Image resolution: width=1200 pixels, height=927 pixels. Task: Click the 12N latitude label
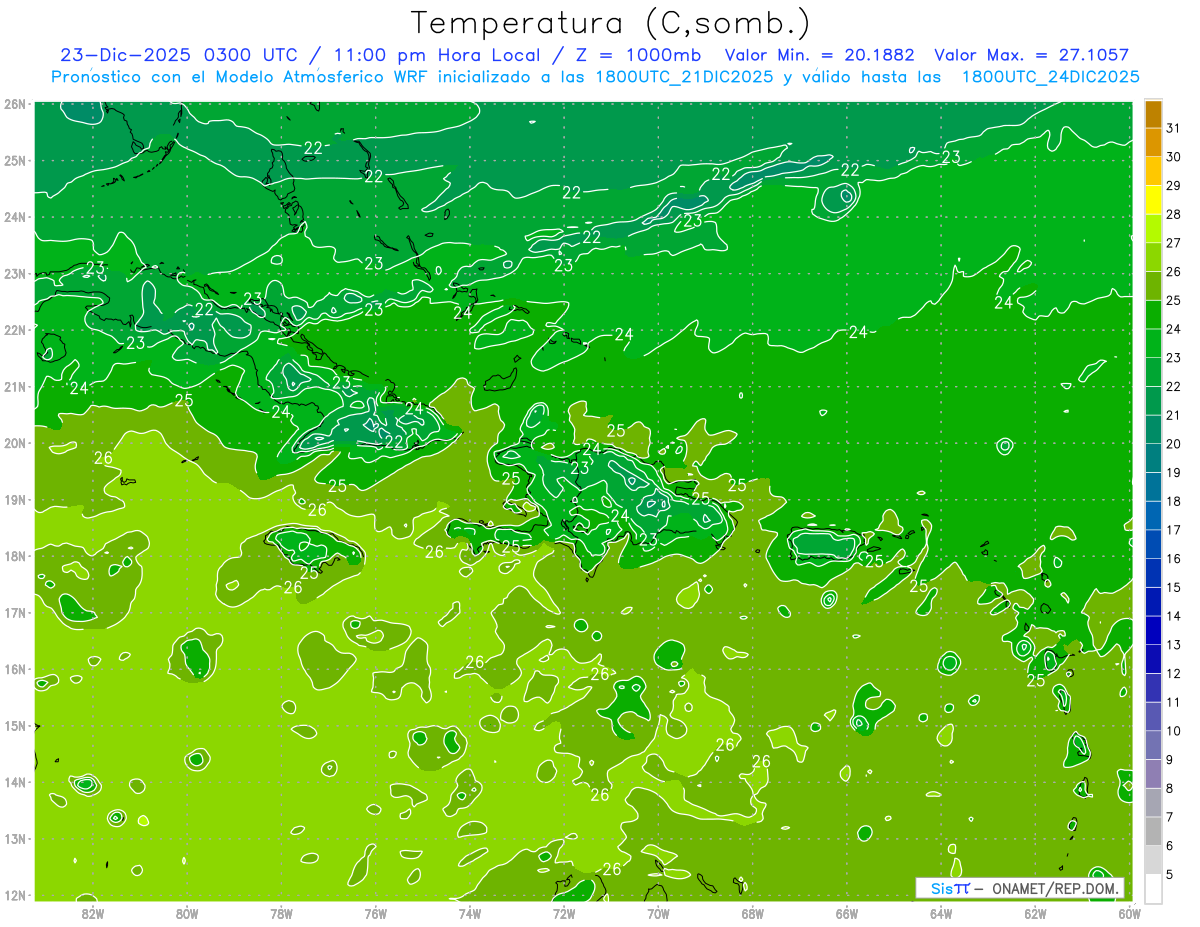tap(15, 895)
